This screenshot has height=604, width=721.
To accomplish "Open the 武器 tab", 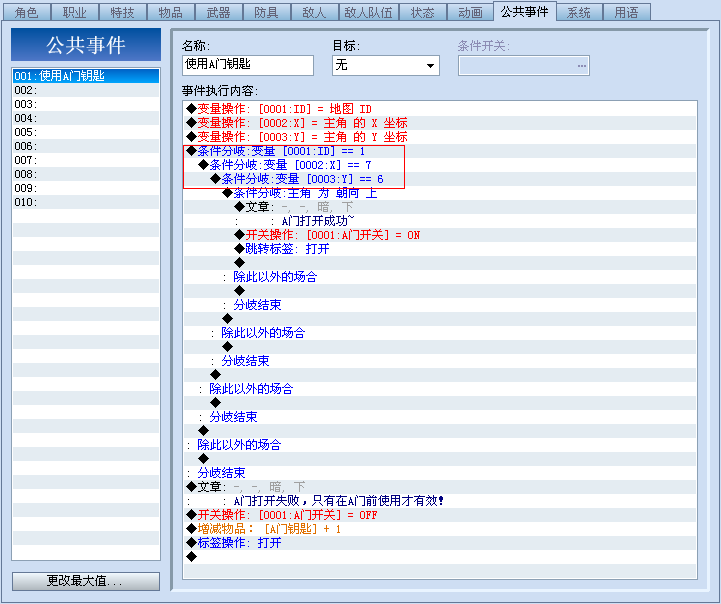I will click(x=218, y=12).
